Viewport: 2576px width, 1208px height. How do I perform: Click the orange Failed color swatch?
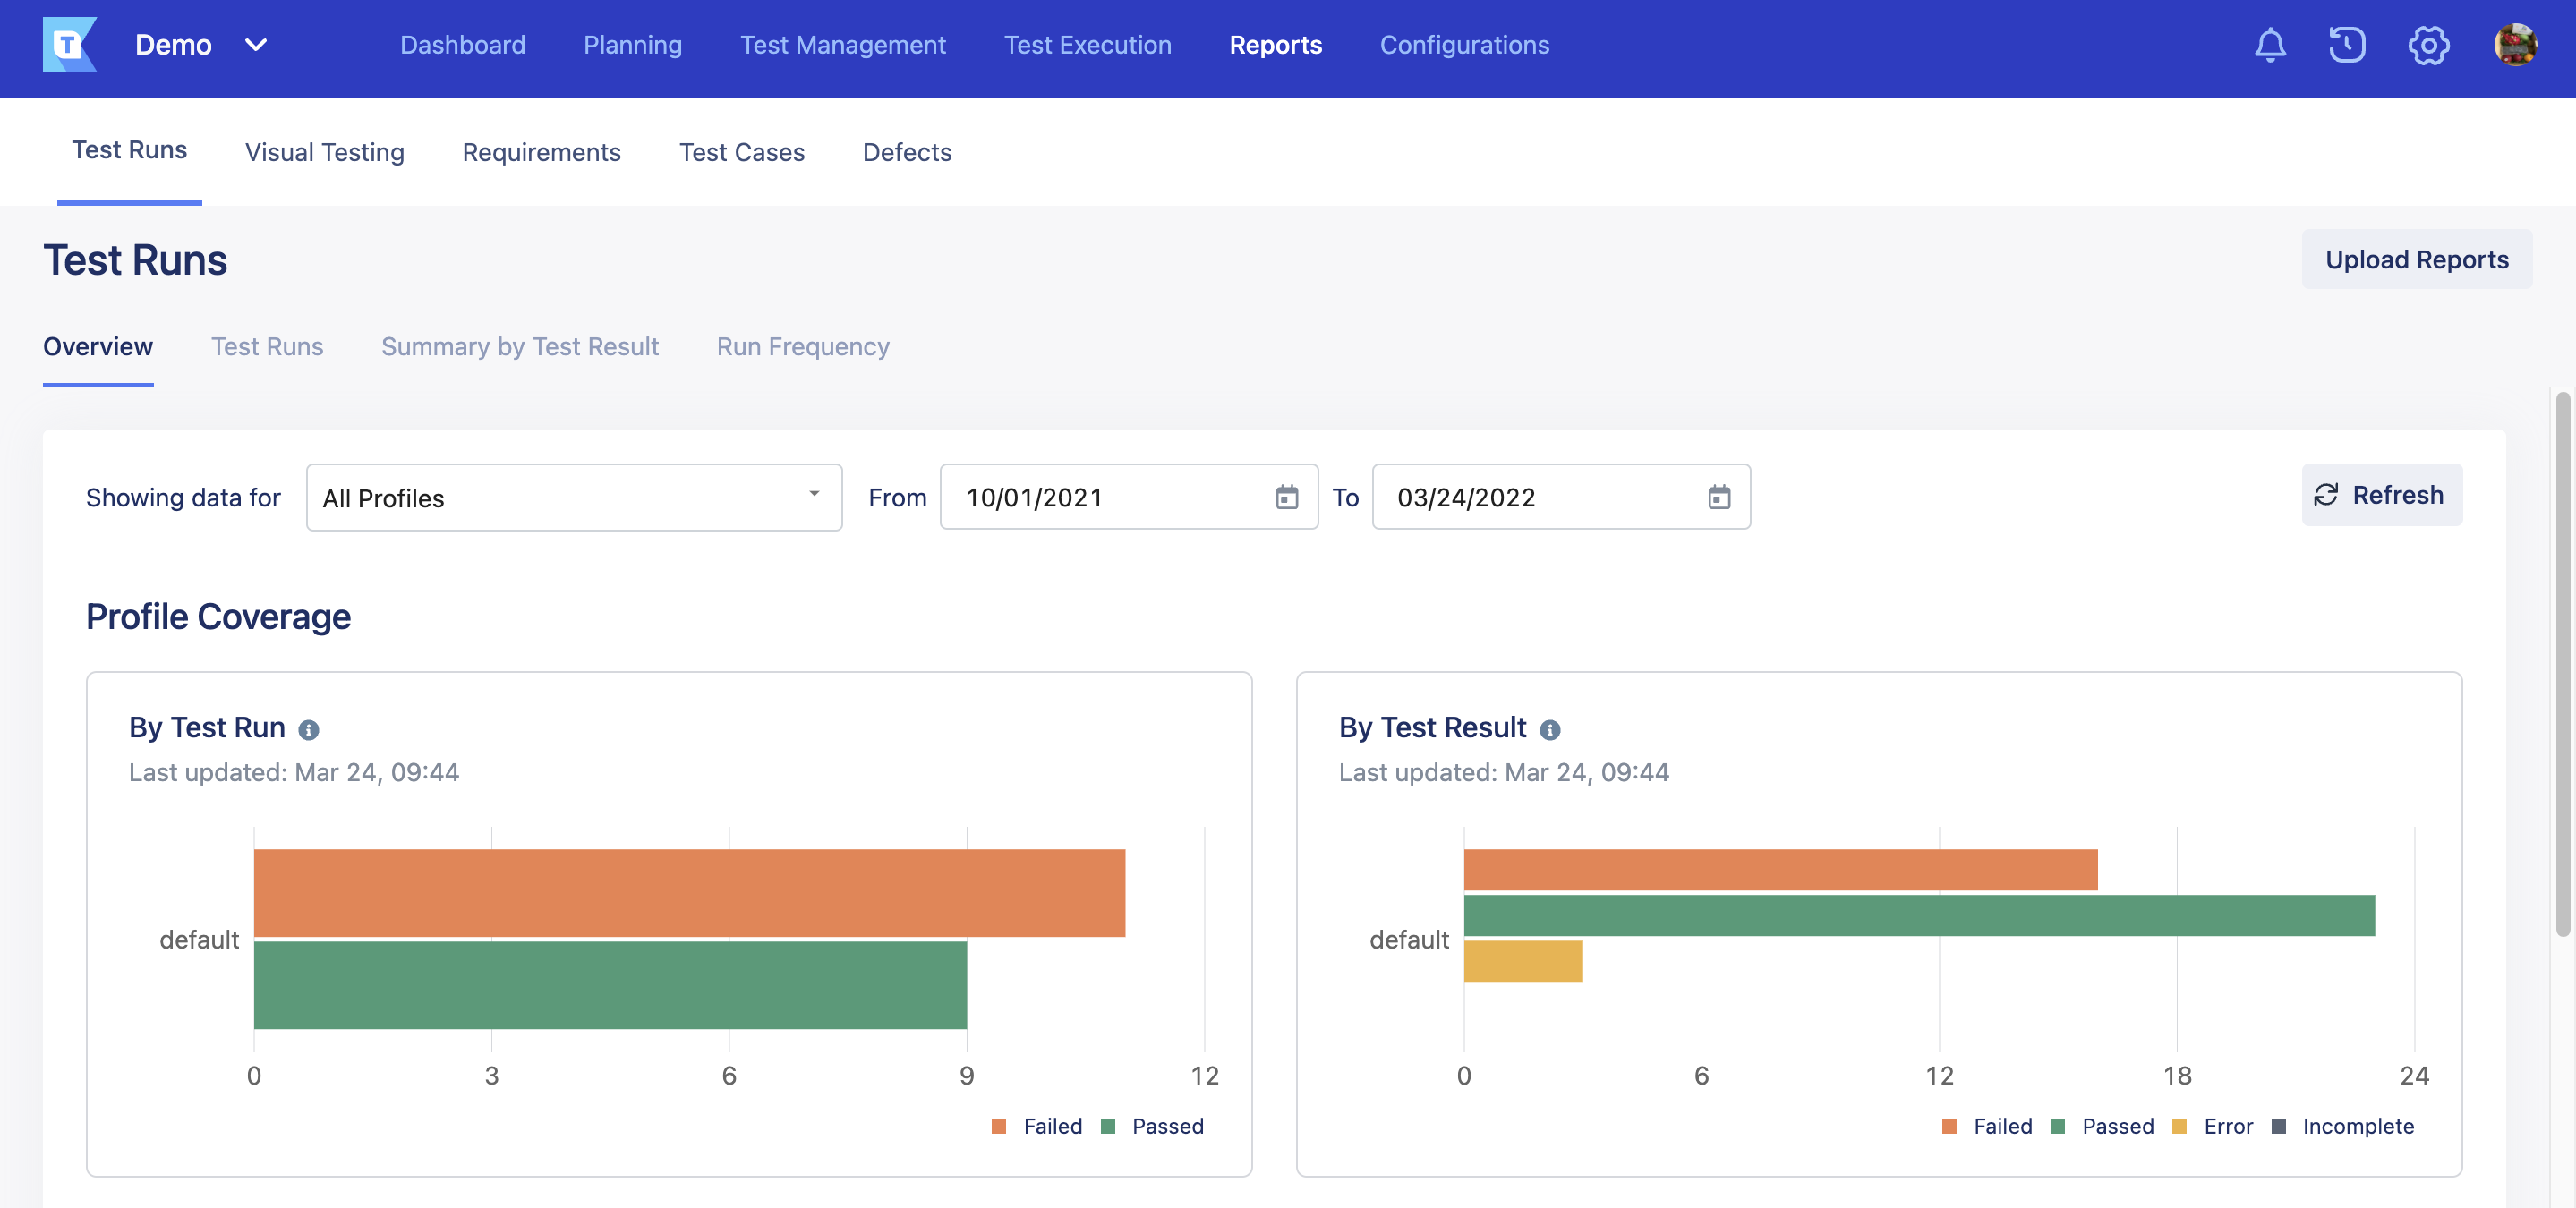tap(997, 1126)
